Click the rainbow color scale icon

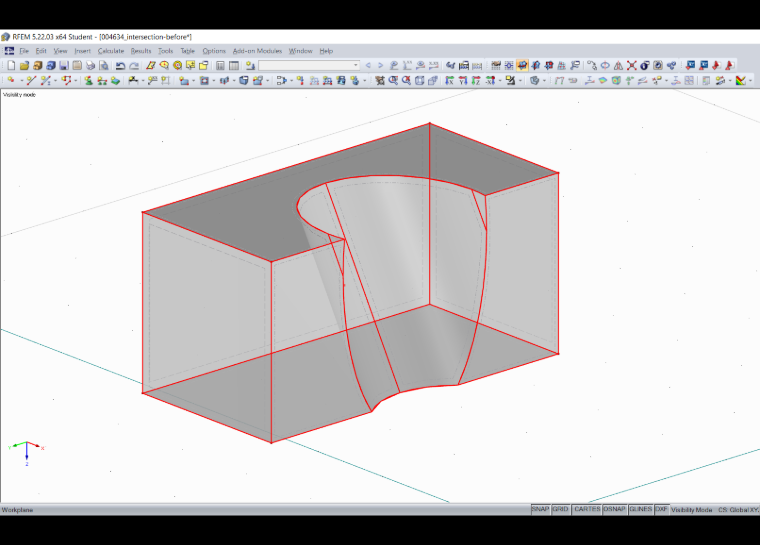pyautogui.click(x=741, y=80)
